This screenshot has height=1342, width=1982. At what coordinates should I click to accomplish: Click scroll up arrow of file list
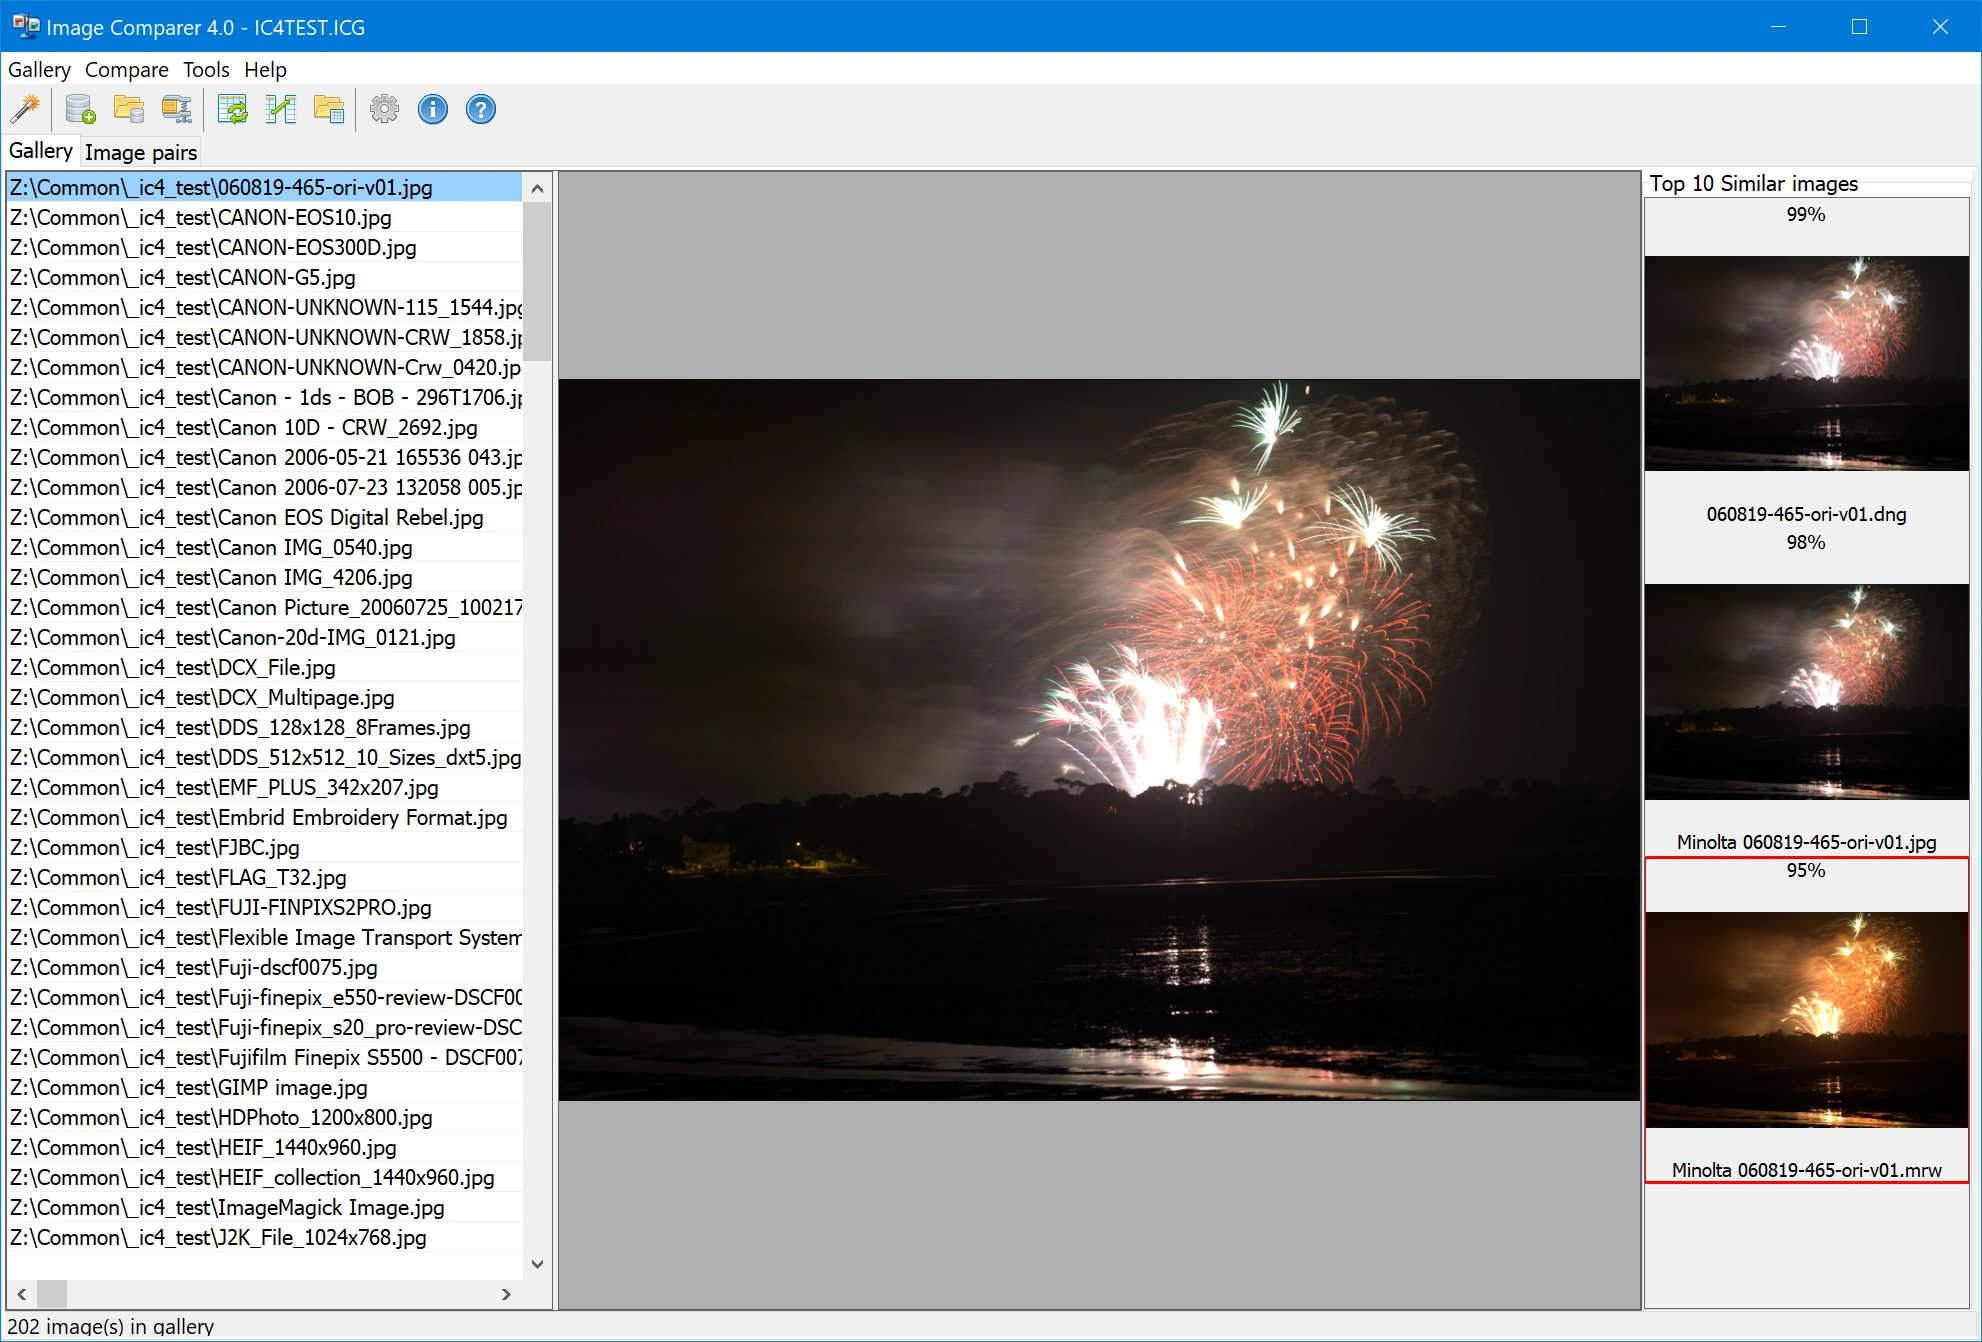(537, 188)
